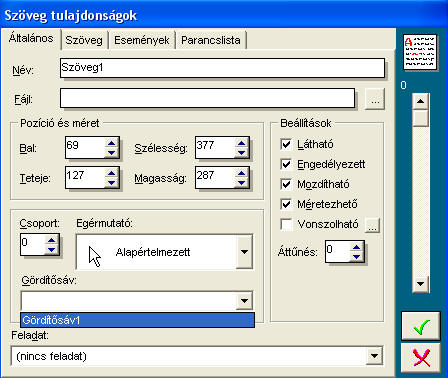Click the Csoport number field
448x378 pixels.
pos(33,245)
